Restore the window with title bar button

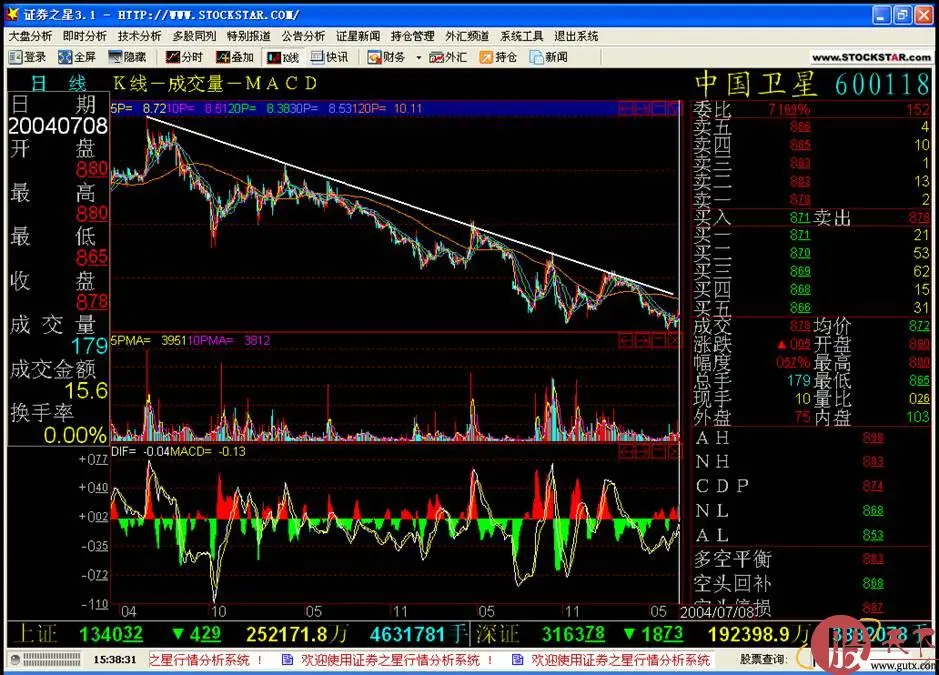point(902,15)
